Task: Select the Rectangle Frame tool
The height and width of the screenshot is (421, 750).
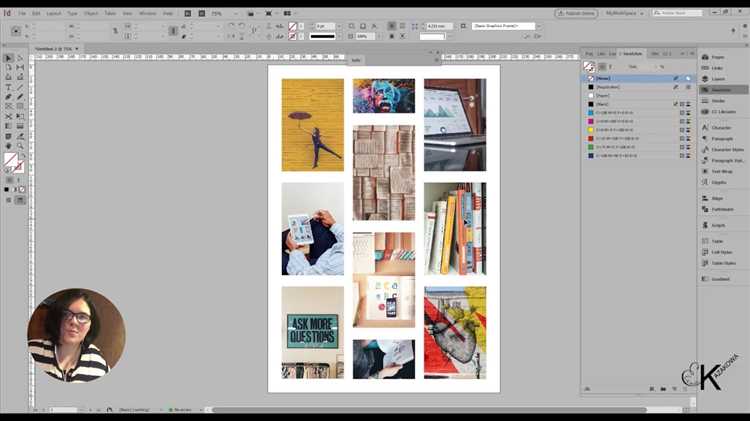Action: [8, 107]
